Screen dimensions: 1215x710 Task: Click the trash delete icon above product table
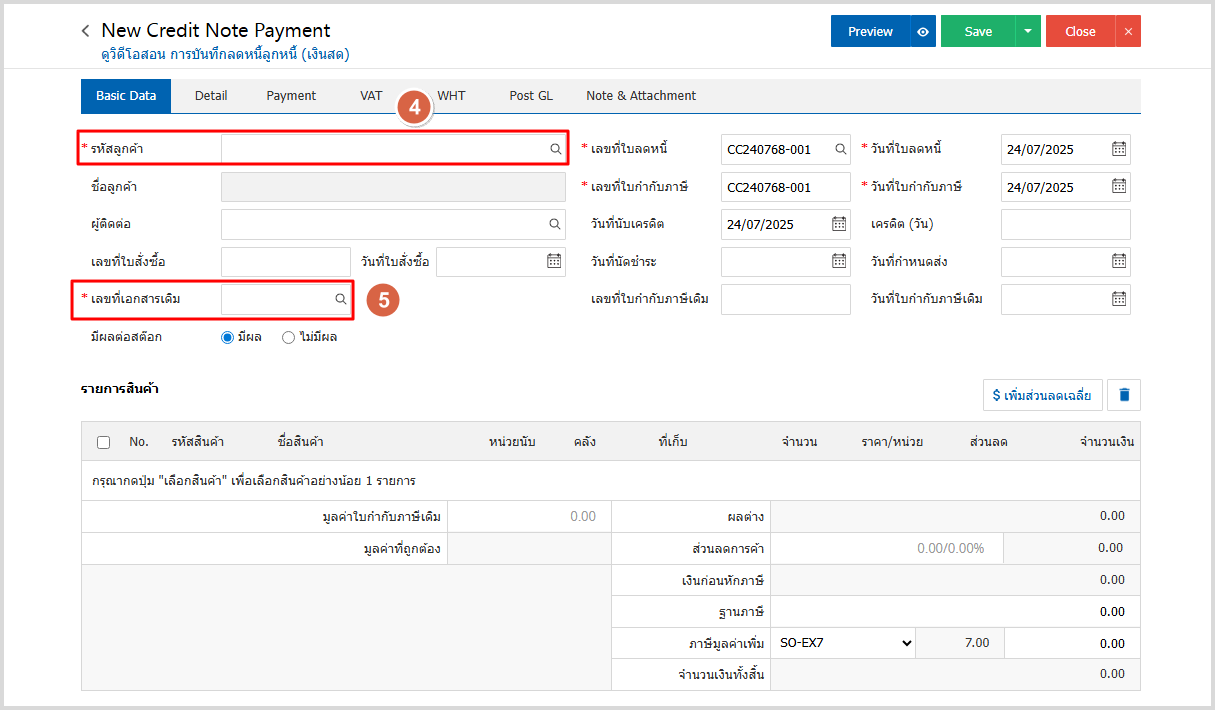[x=1124, y=395]
